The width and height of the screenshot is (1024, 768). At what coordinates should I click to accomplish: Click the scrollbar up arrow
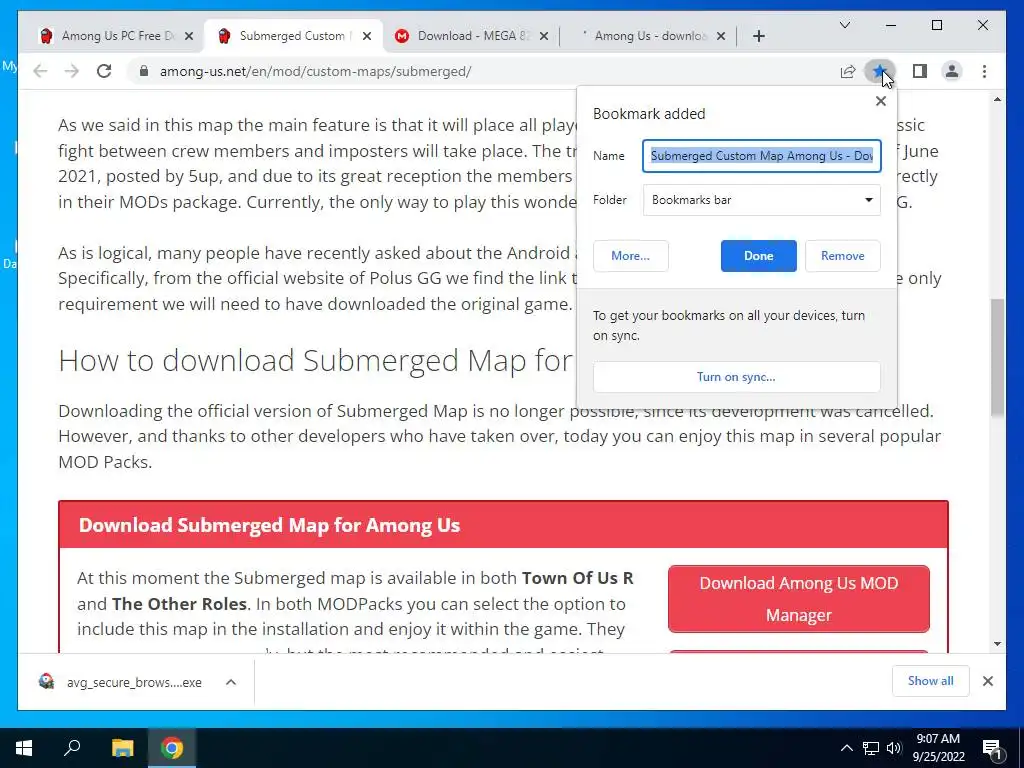pyautogui.click(x=997, y=99)
